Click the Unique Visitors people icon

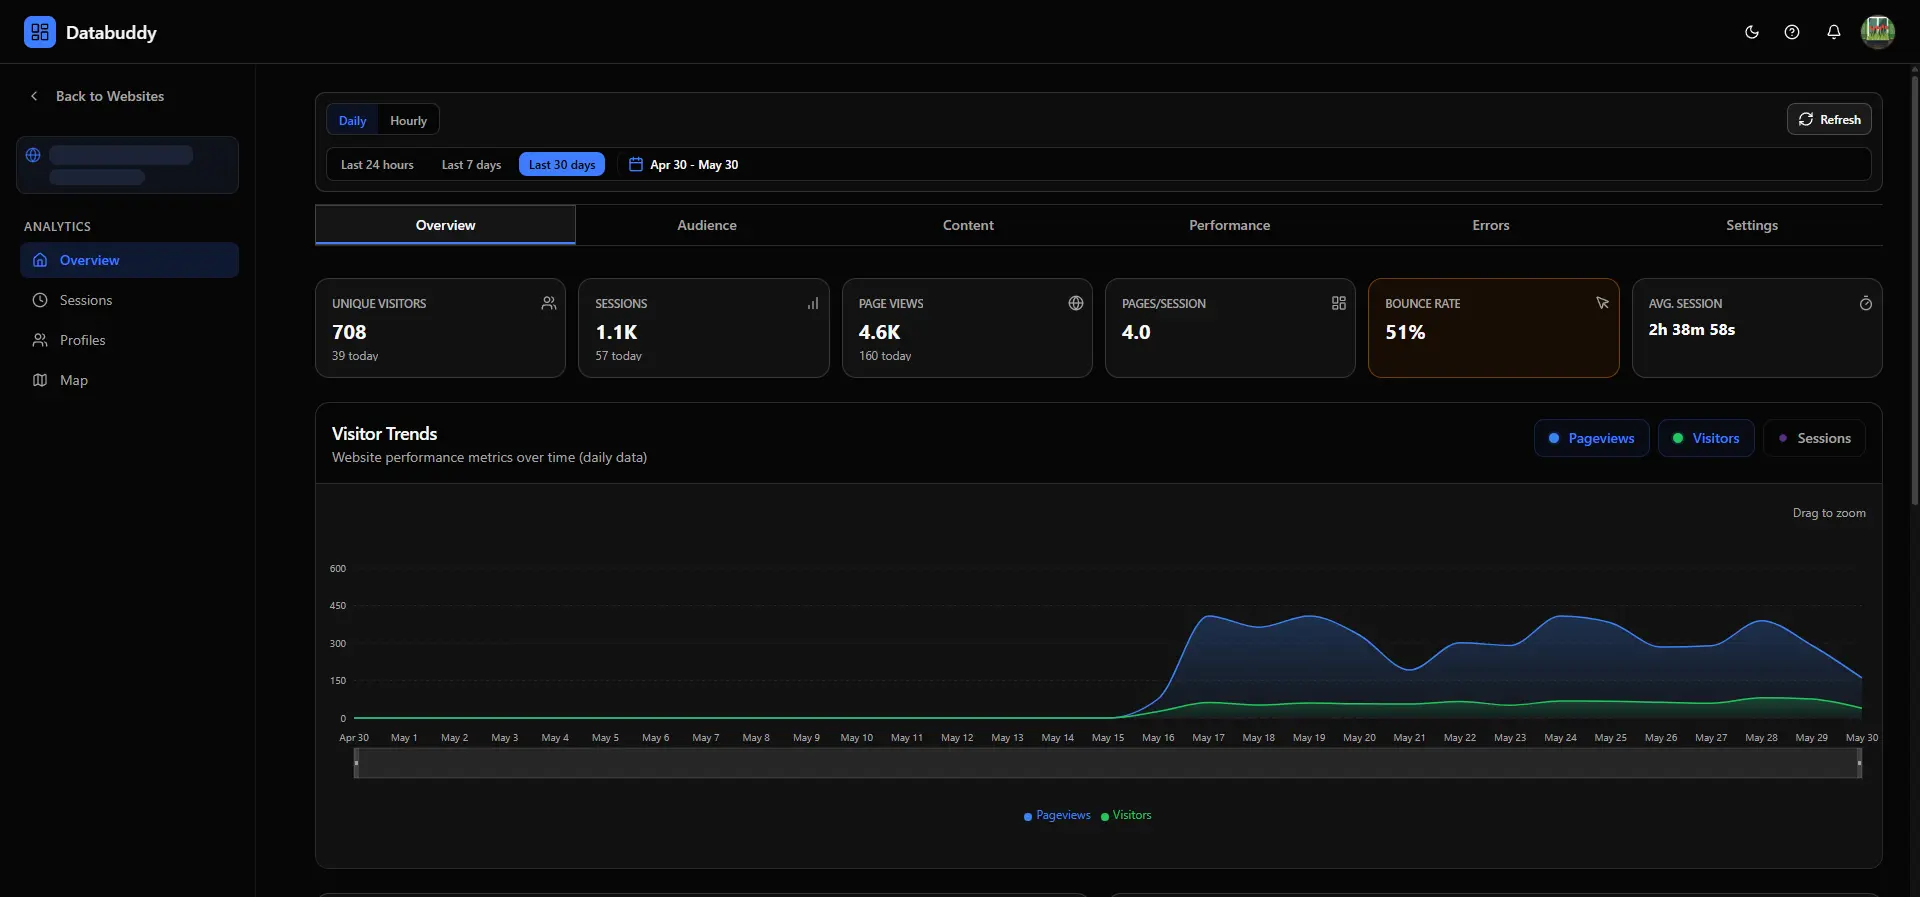click(x=549, y=303)
